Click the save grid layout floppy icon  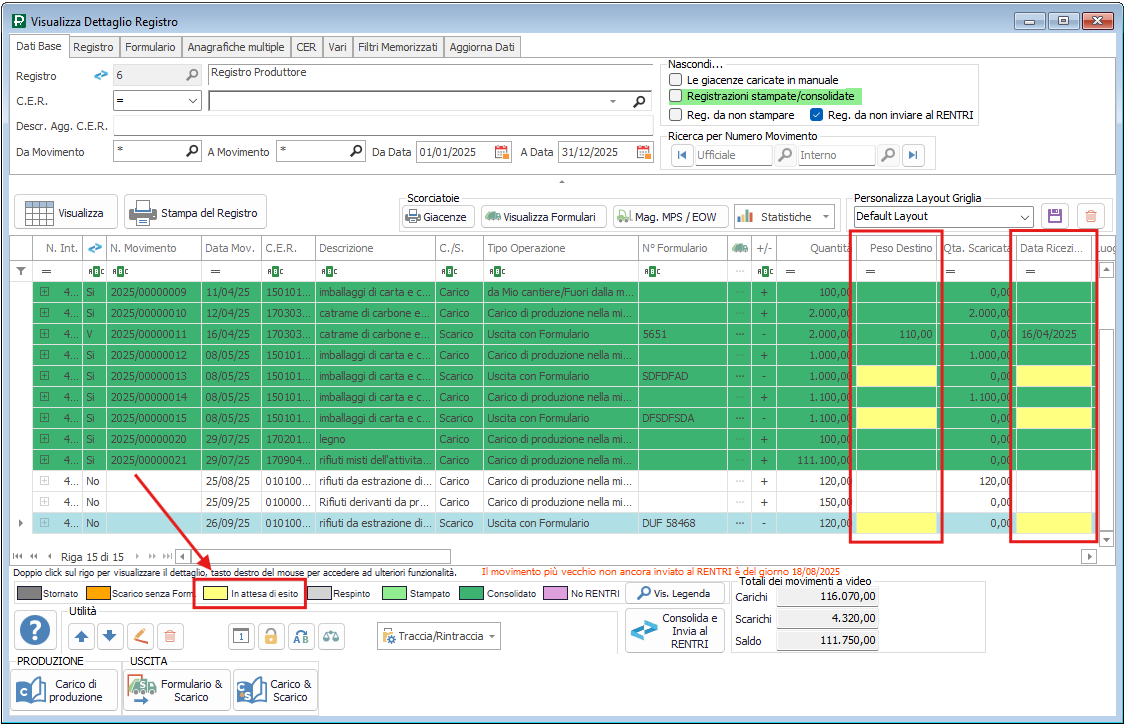point(1054,216)
